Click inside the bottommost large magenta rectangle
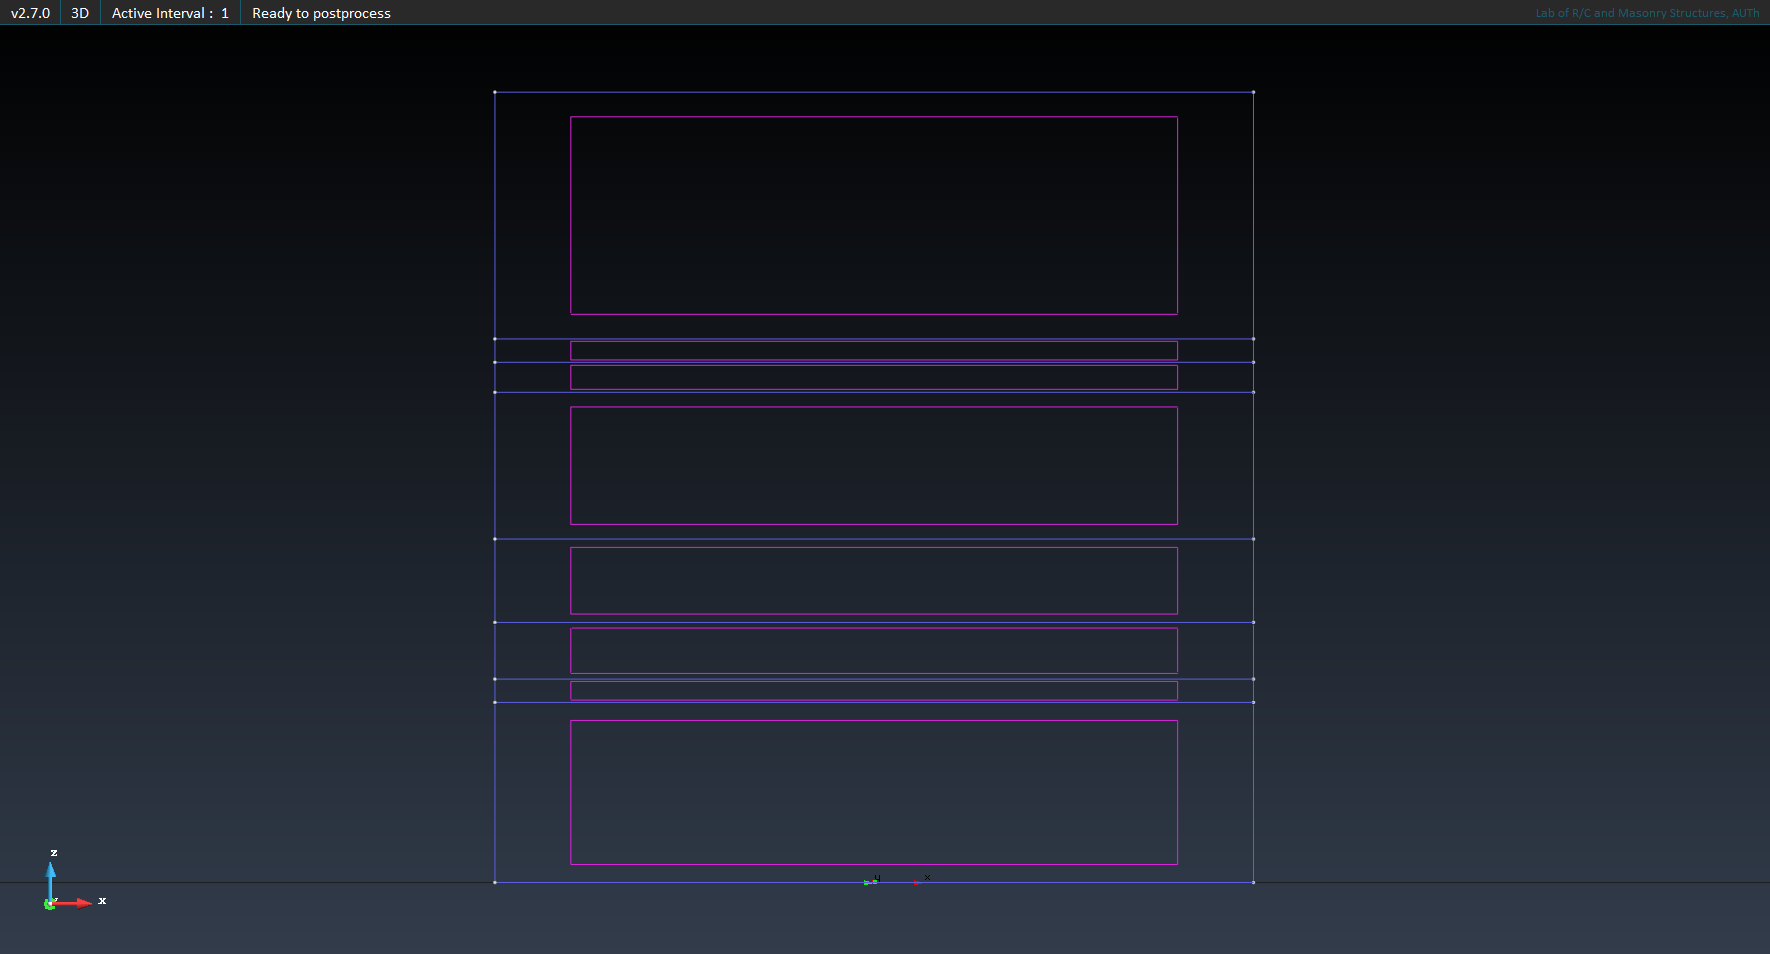This screenshot has width=1770, height=954. coord(873,792)
